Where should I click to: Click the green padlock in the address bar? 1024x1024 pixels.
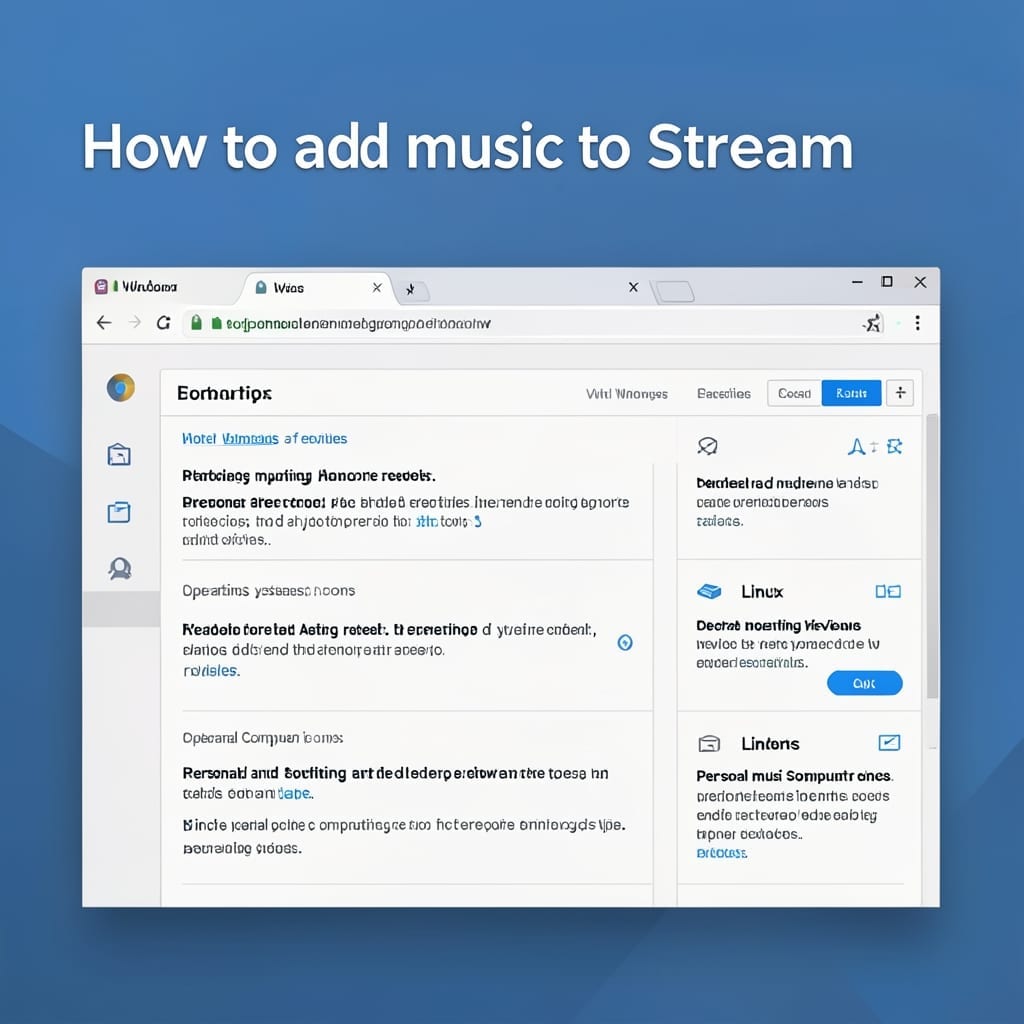[x=196, y=323]
